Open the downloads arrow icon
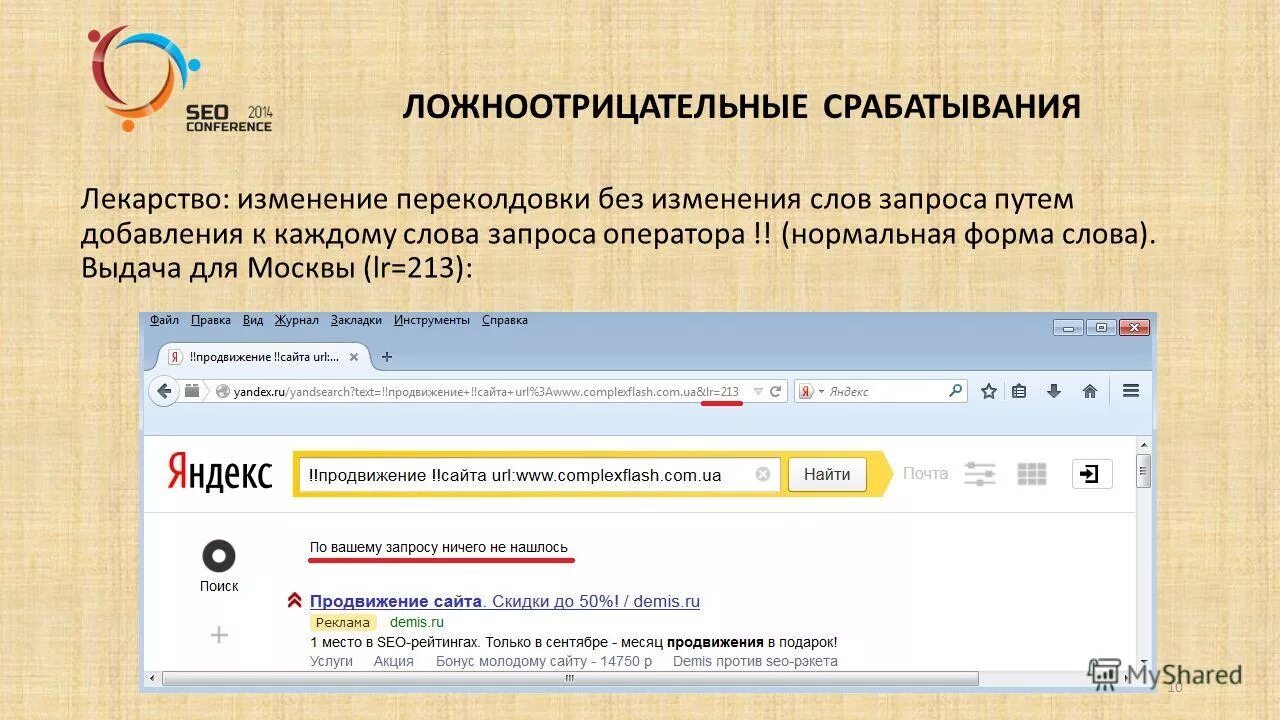 click(1054, 391)
